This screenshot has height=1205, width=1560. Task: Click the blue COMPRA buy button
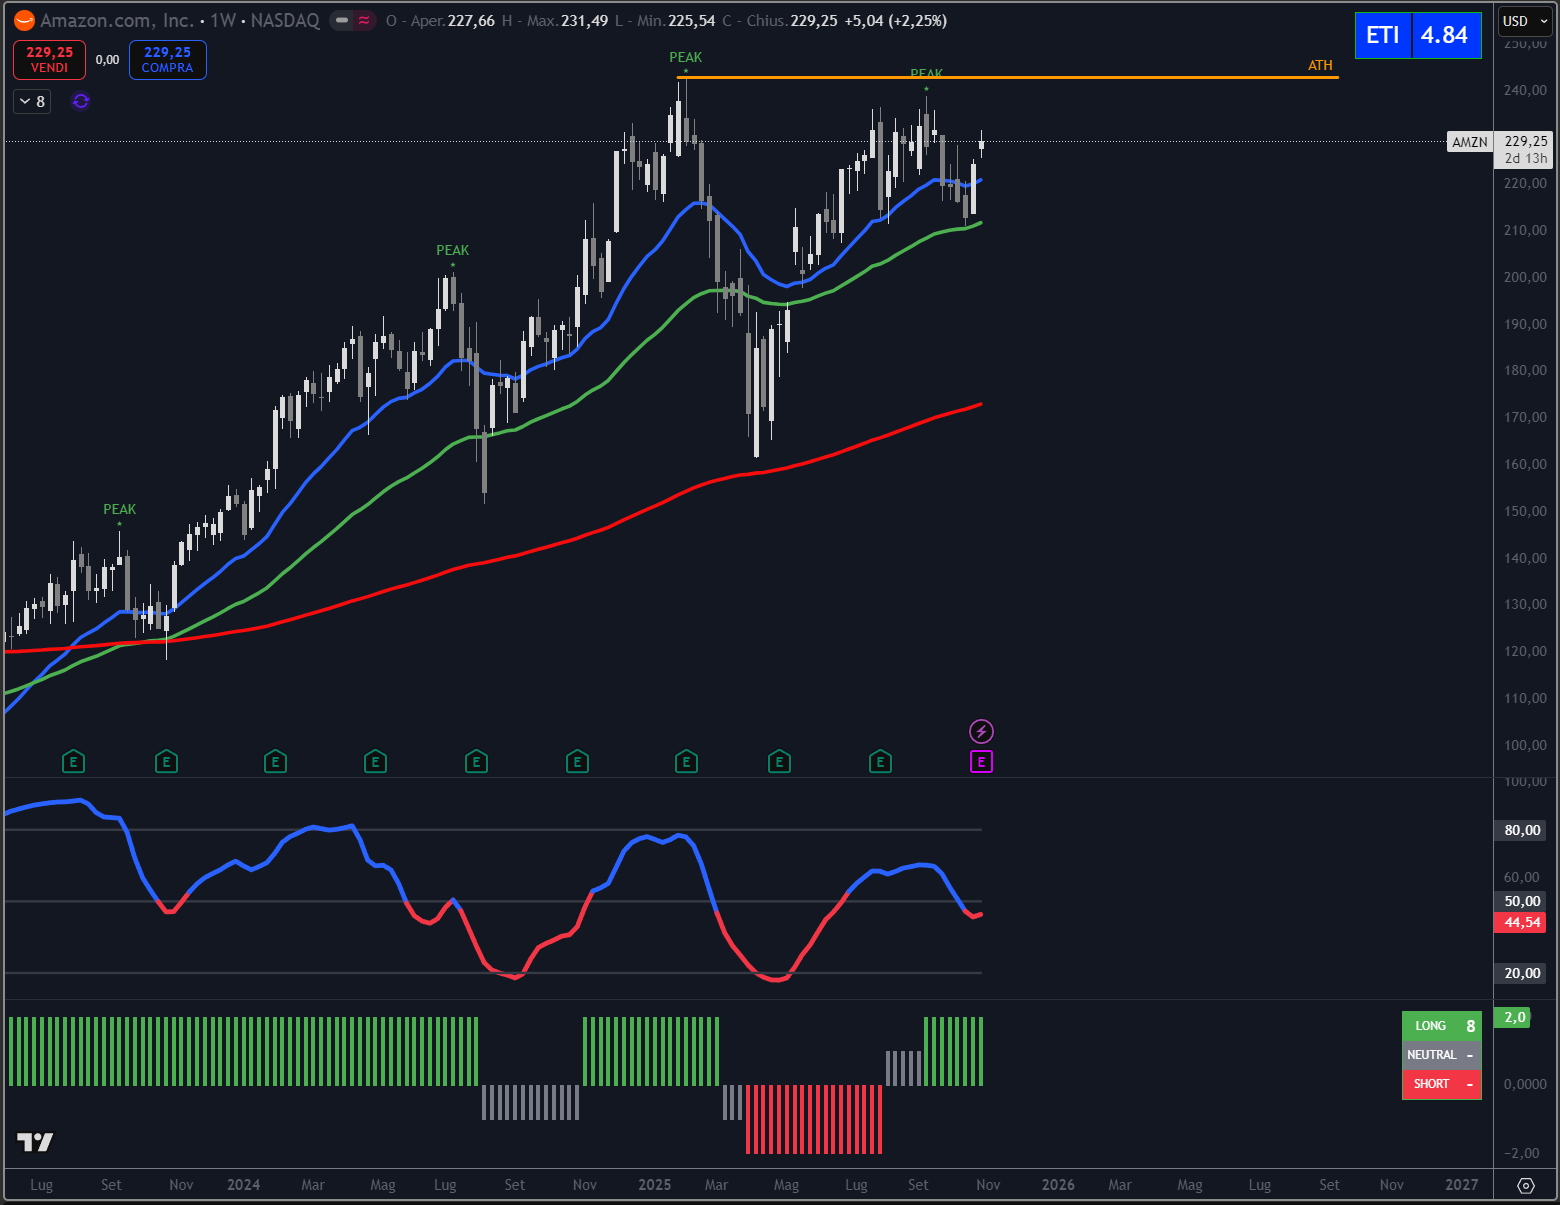(x=167, y=60)
